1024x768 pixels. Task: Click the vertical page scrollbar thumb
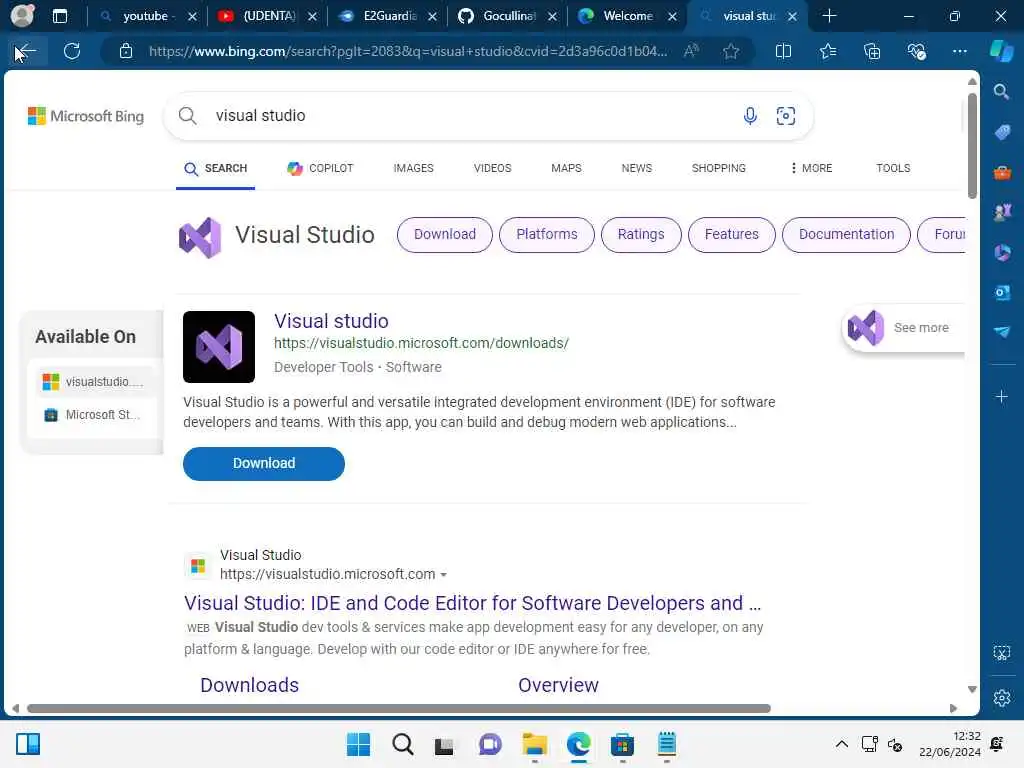(x=972, y=145)
